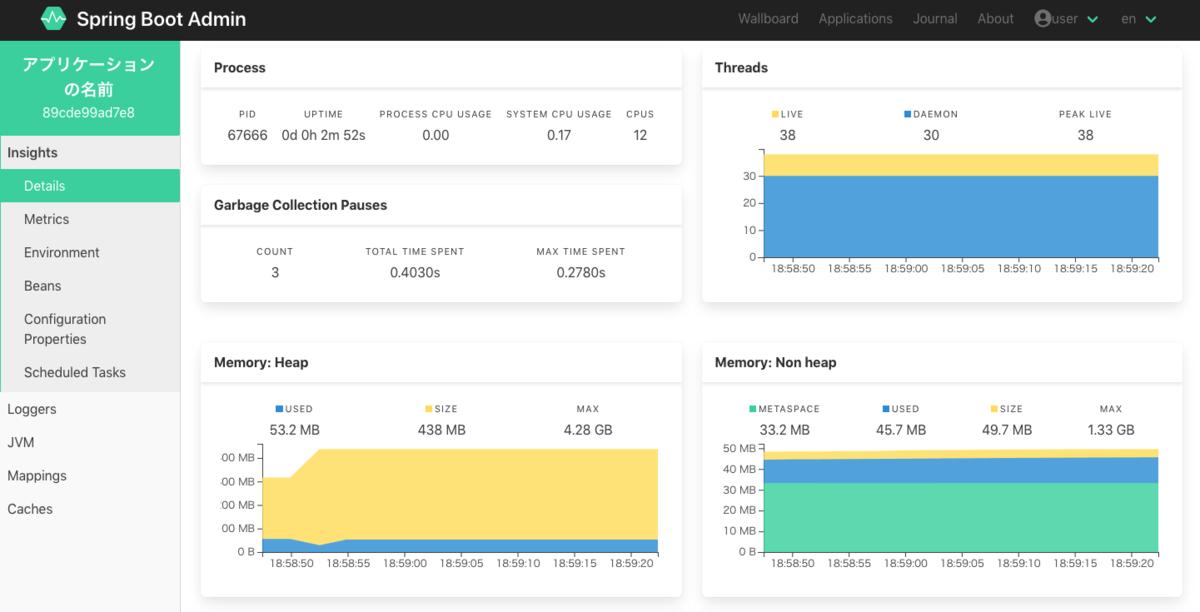Click the yellow SIZE legend in Non heap

(x=1007, y=409)
